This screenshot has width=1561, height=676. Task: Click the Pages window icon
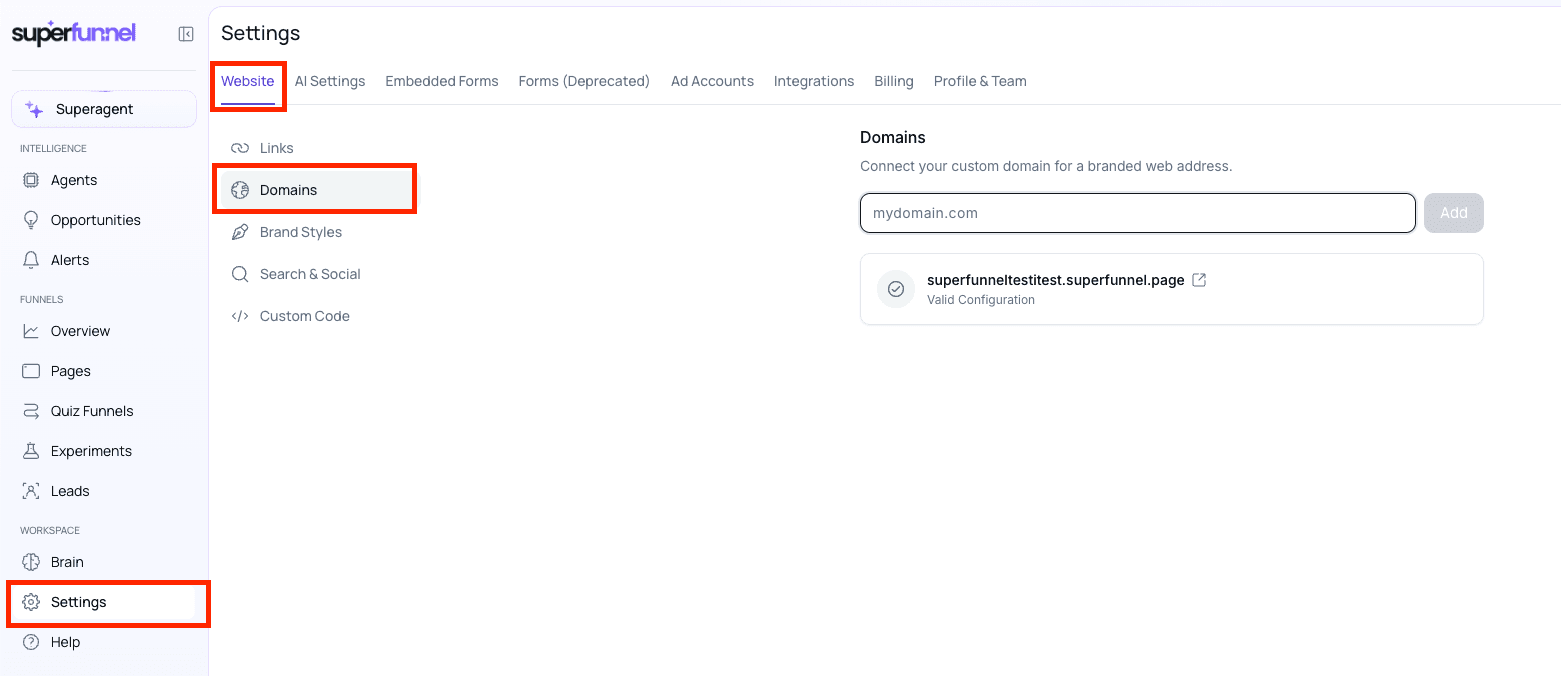[31, 371]
